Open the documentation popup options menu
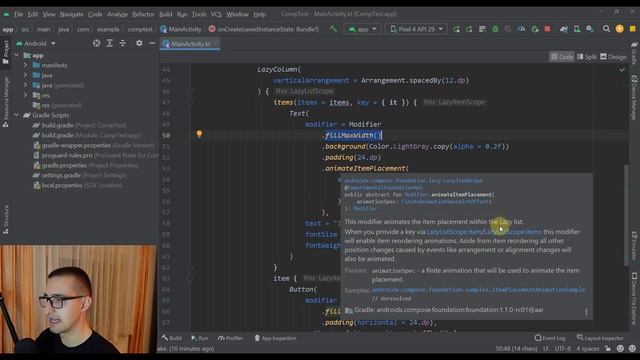 tap(586, 312)
